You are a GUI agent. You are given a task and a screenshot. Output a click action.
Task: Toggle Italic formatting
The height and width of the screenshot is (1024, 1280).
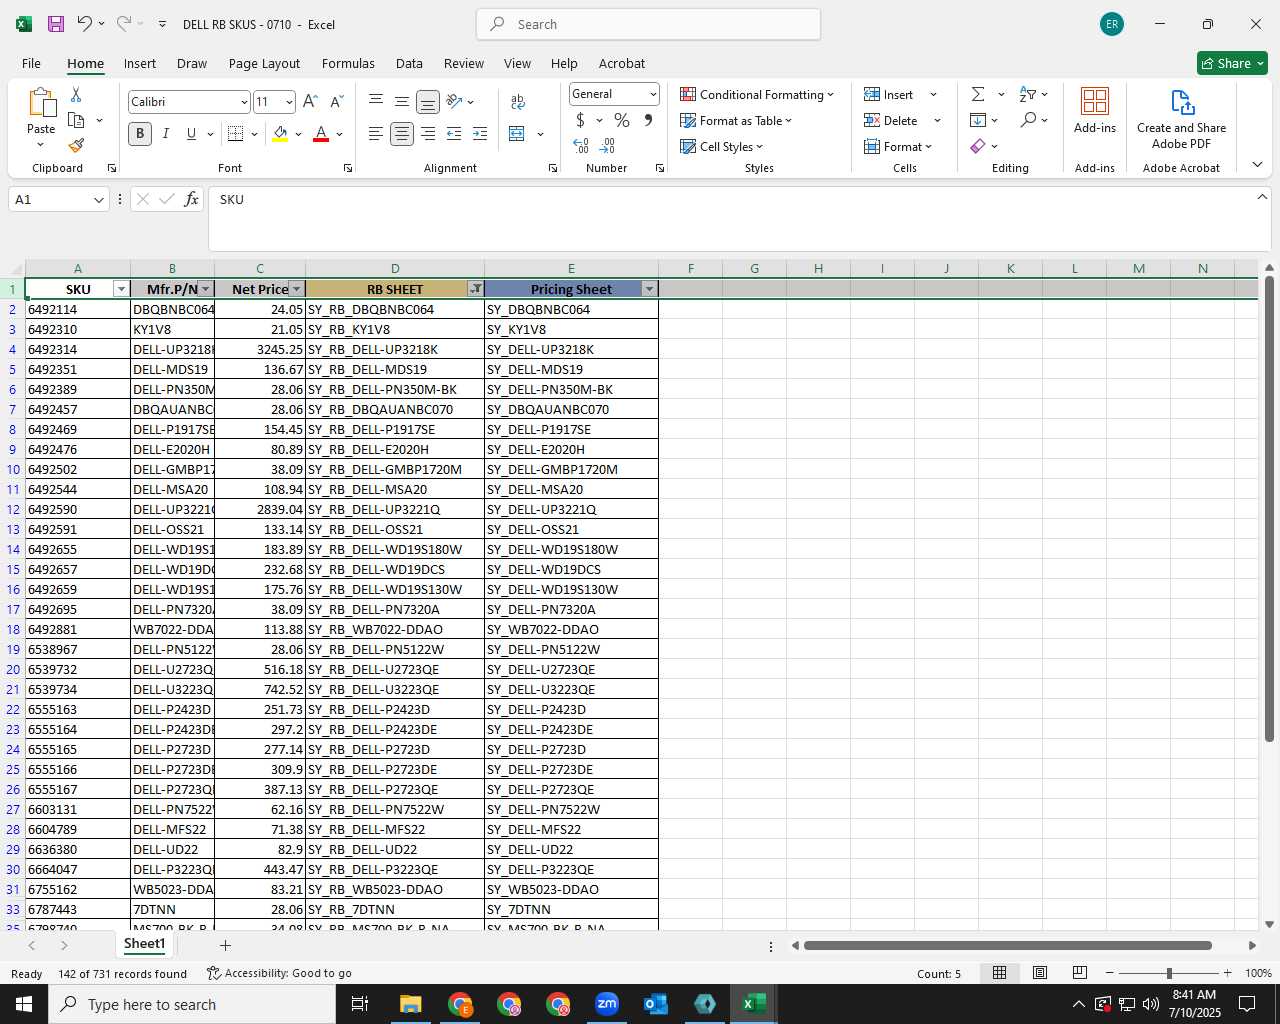pyautogui.click(x=166, y=133)
